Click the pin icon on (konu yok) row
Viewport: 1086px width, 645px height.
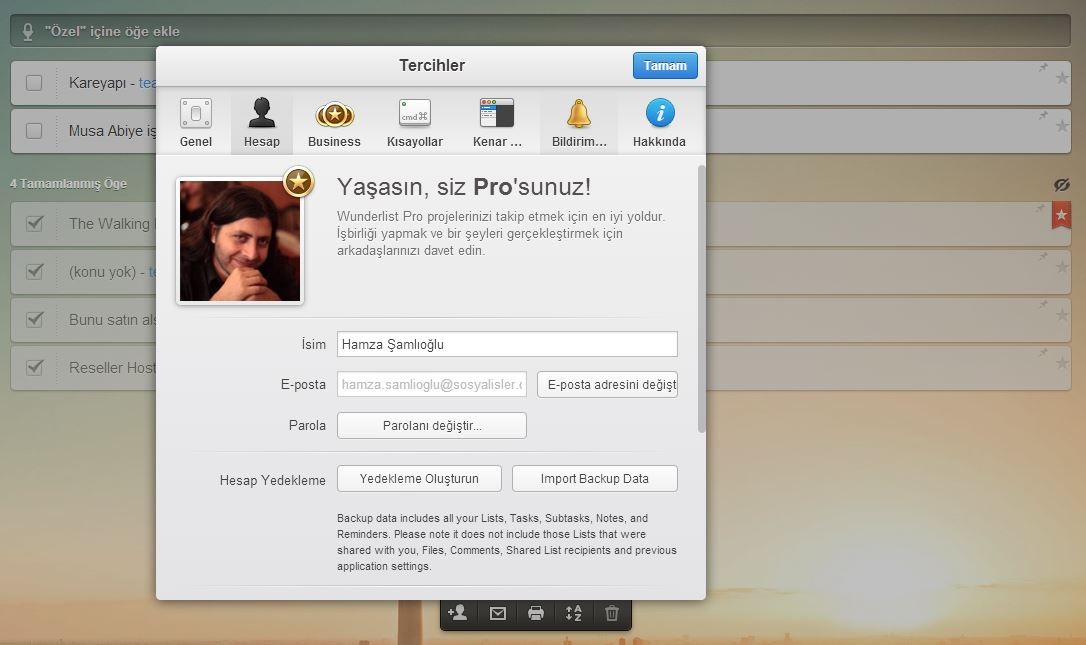click(1043, 256)
